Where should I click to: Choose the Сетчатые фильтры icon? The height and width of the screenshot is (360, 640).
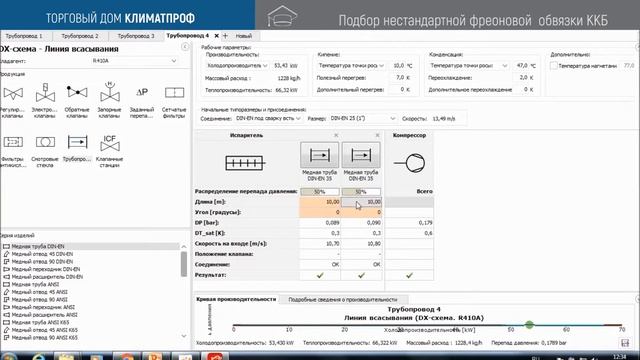pyautogui.click(x=174, y=93)
